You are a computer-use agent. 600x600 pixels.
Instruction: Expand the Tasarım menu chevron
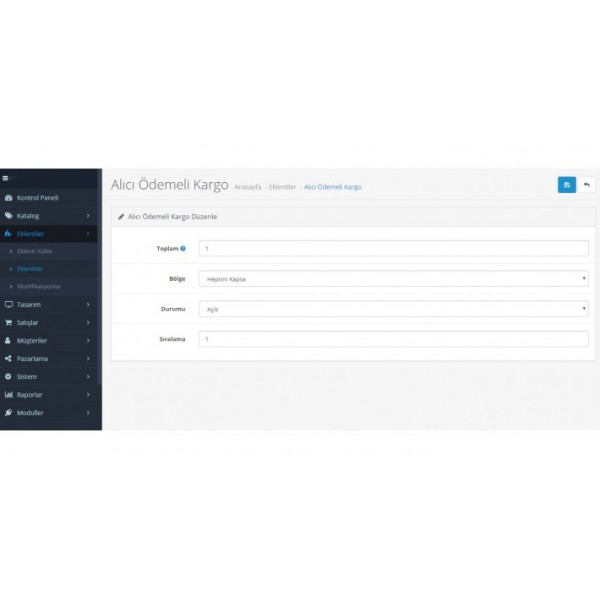88,304
